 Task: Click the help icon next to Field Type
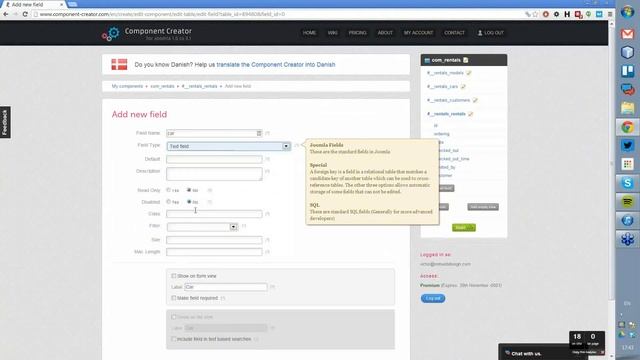[x=296, y=145]
